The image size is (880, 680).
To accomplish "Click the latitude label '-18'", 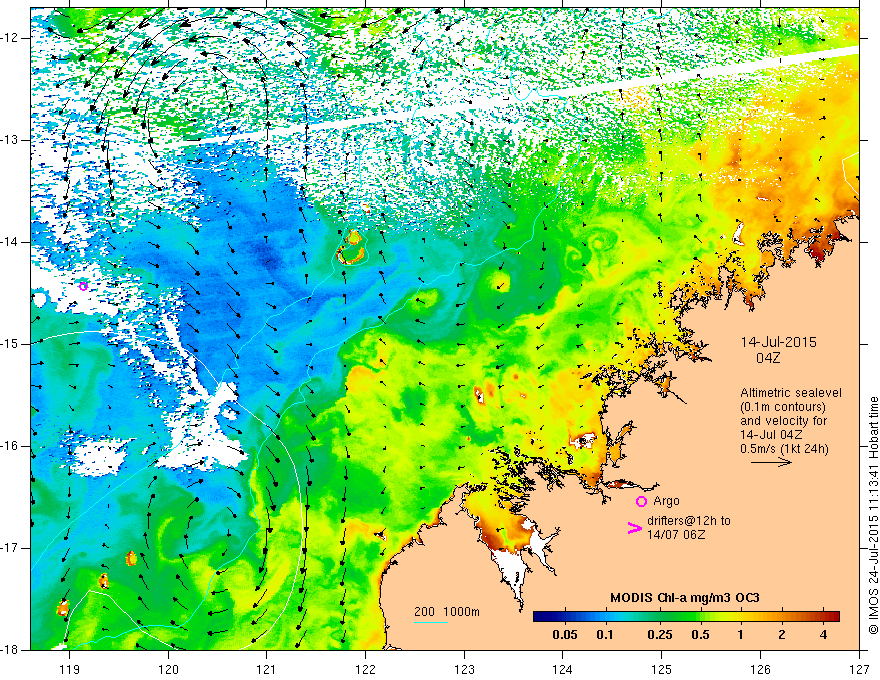I will pos(10,650).
